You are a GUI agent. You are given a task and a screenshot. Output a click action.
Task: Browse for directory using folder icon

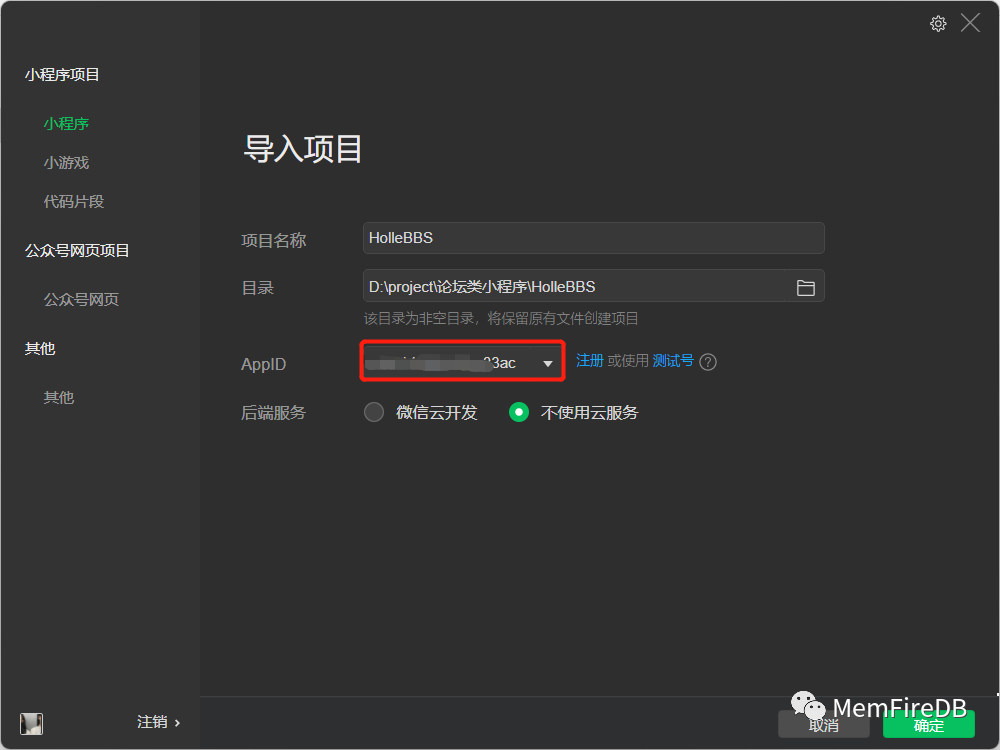[x=805, y=288]
